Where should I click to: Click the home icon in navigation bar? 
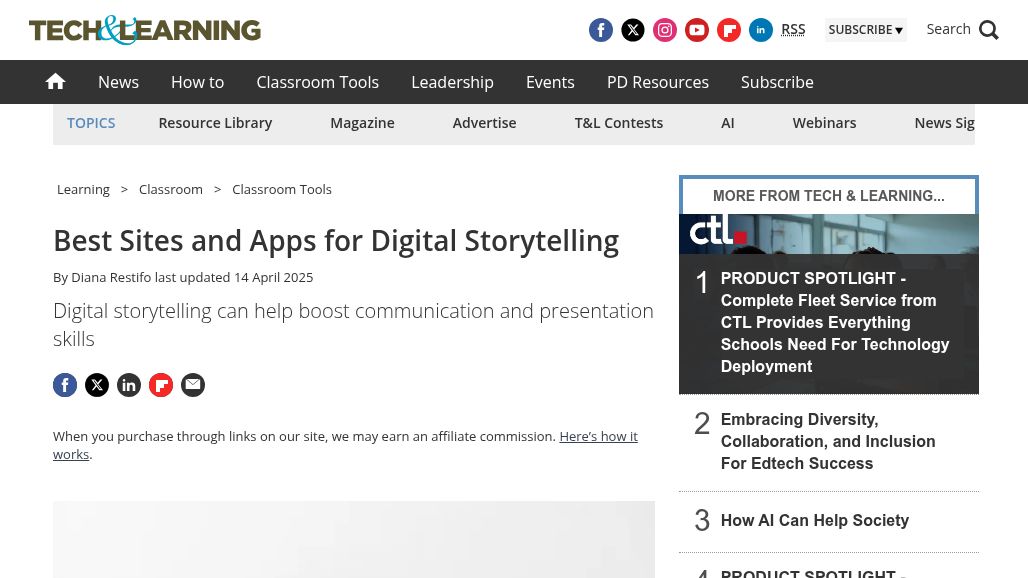tap(55, 82)
